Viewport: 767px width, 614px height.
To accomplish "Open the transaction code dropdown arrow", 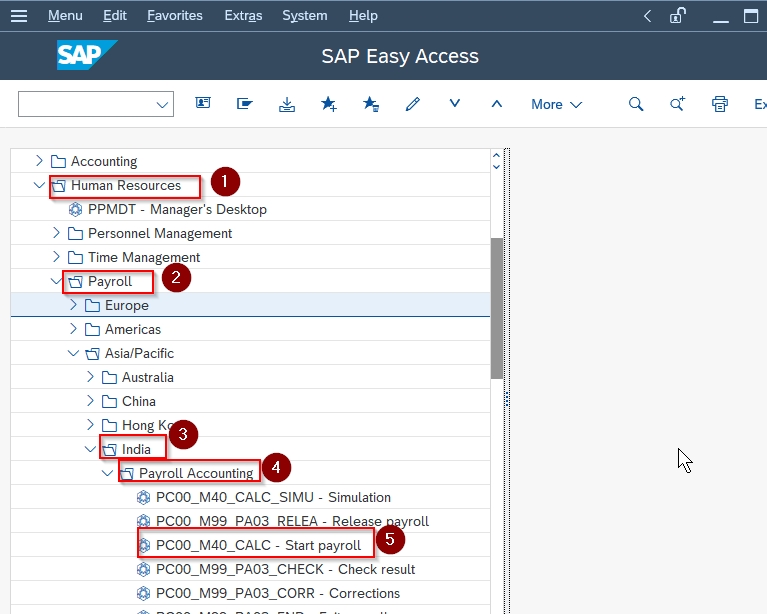I will click(162, 105).
